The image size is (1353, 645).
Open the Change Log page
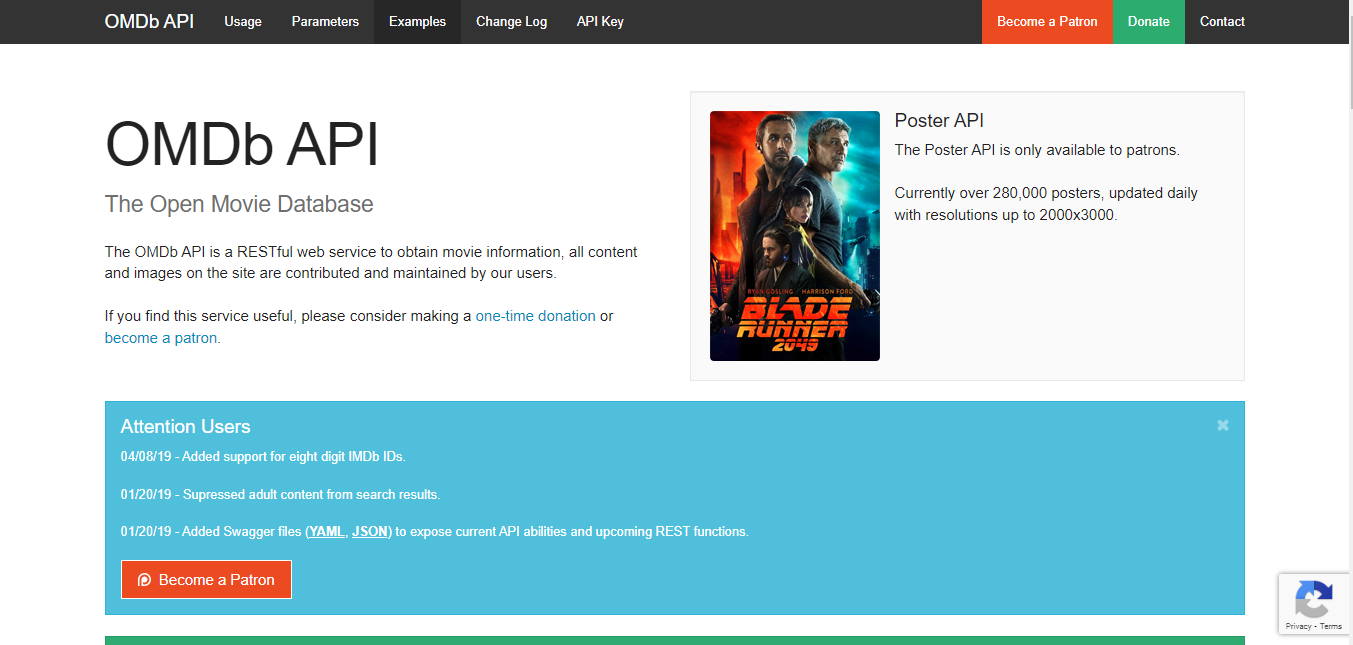point(511,21)
